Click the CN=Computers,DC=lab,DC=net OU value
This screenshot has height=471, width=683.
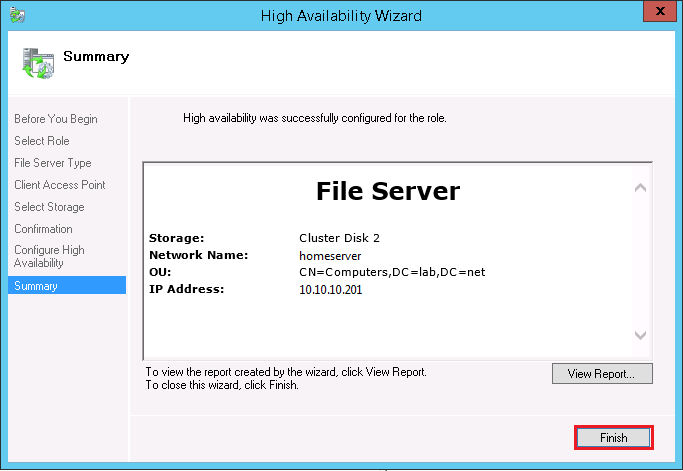point(392,272)
